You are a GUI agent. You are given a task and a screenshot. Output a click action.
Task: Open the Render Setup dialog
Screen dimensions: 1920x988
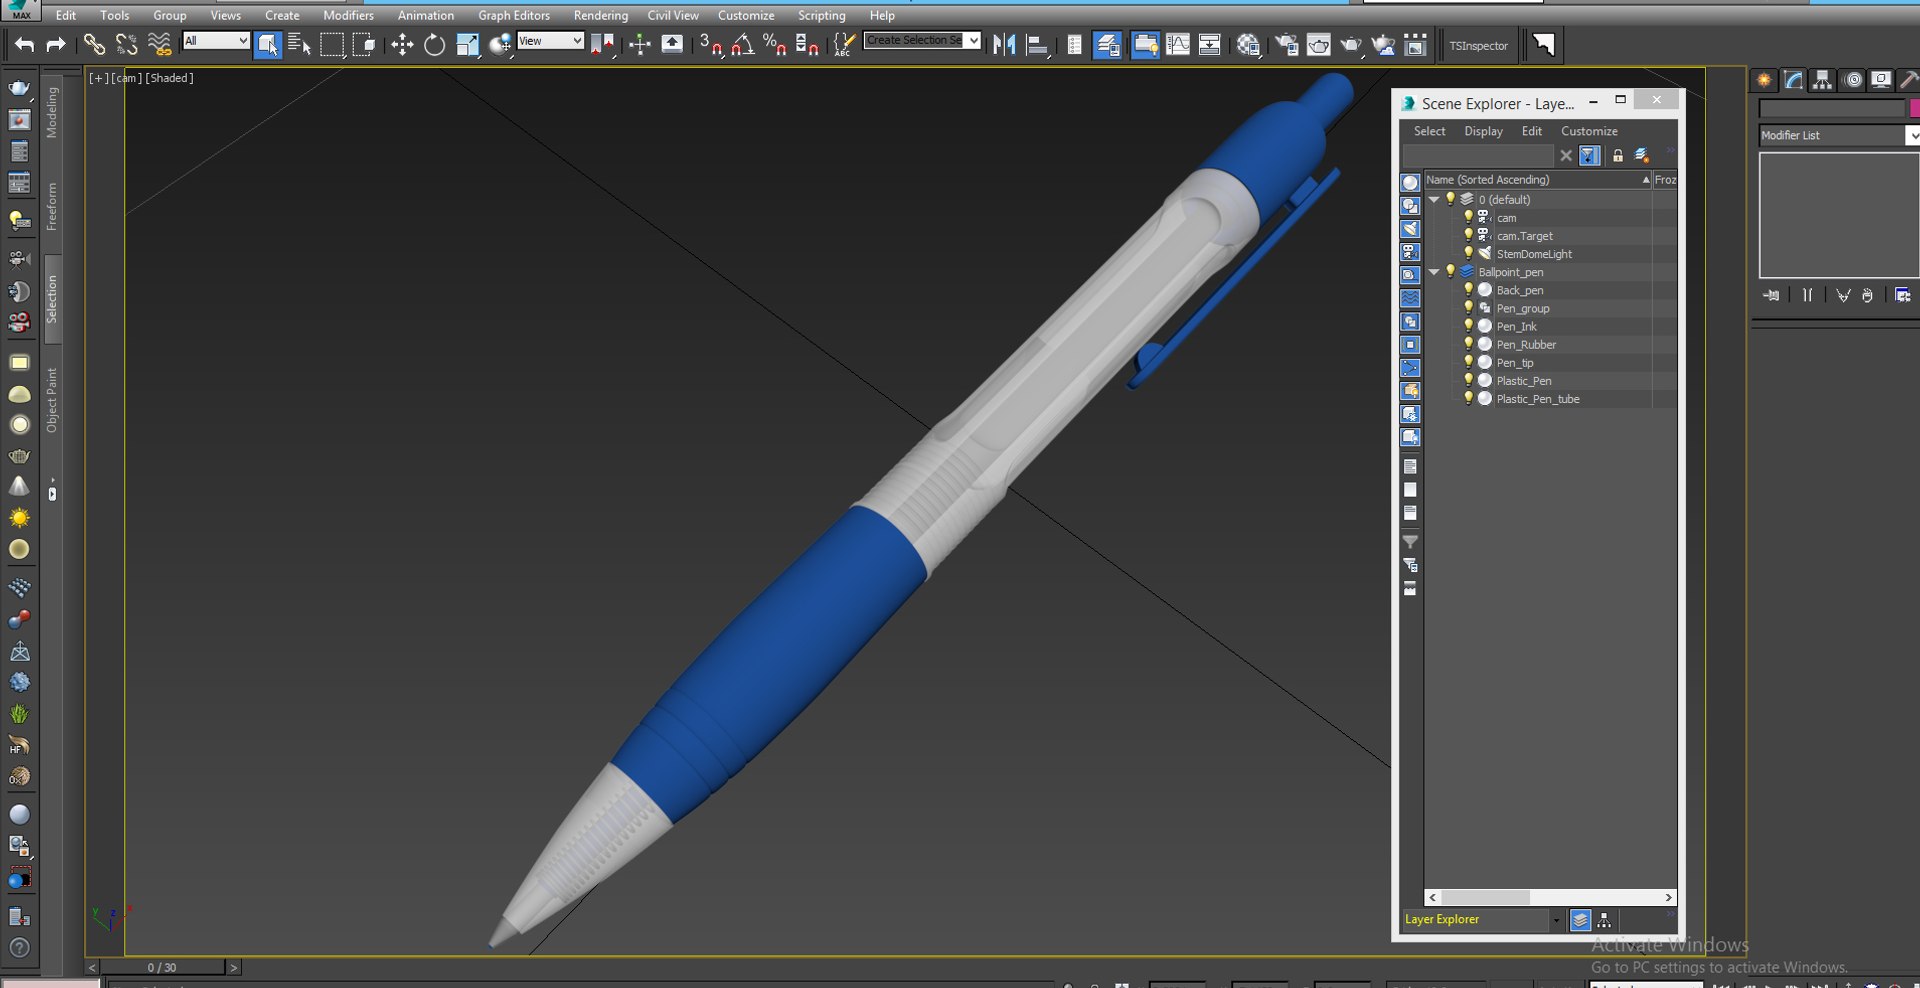pos(1286,45)
